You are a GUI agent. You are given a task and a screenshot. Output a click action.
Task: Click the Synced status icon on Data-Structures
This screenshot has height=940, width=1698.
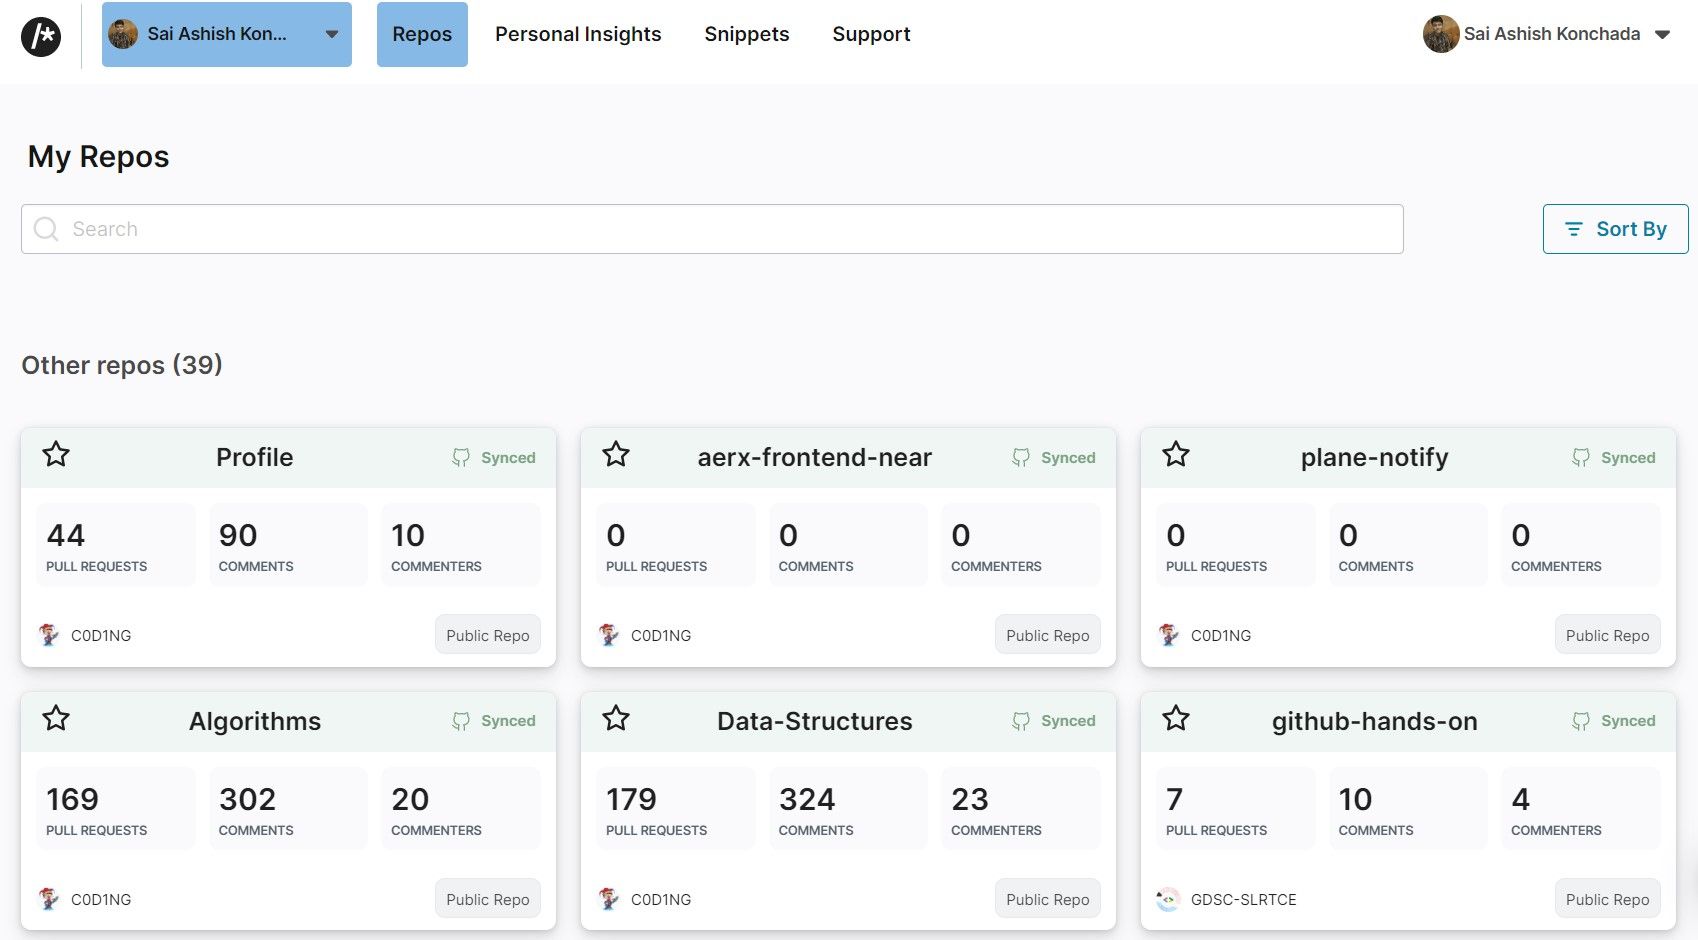(1021, 721)
